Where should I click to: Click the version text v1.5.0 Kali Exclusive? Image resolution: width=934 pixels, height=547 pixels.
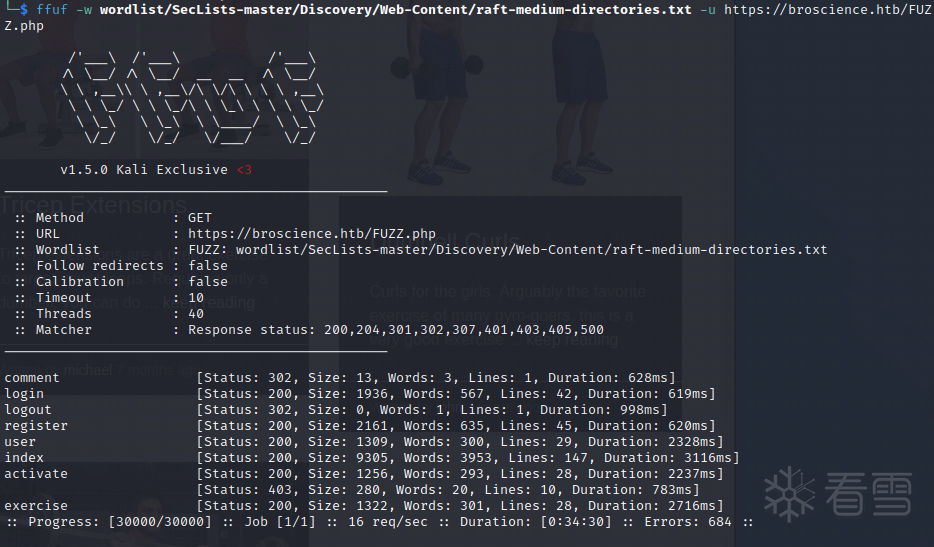click(144, 170)
